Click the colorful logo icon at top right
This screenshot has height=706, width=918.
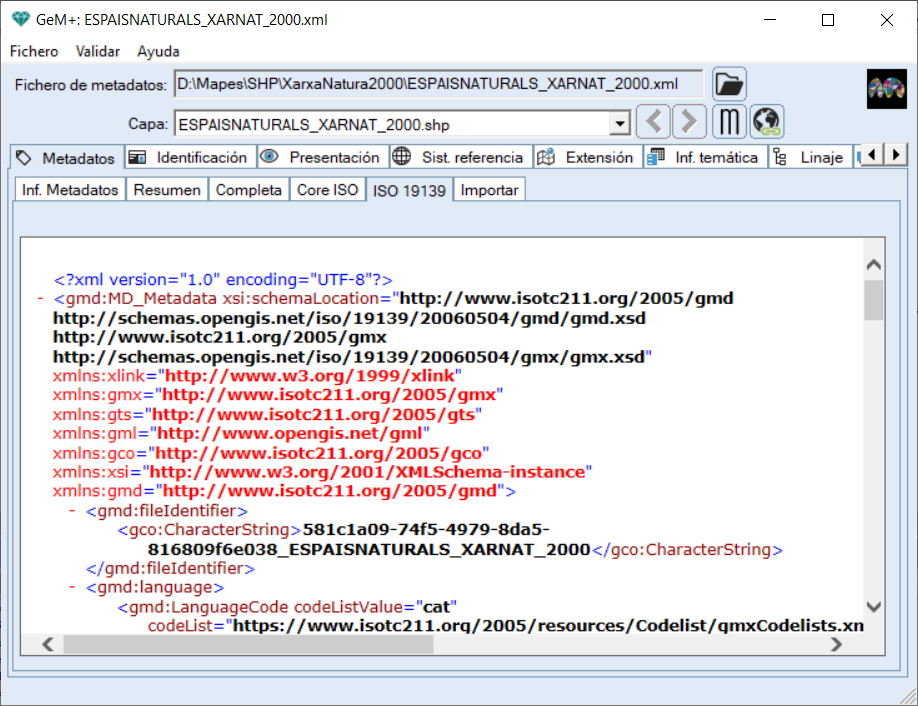coord(886,89)
